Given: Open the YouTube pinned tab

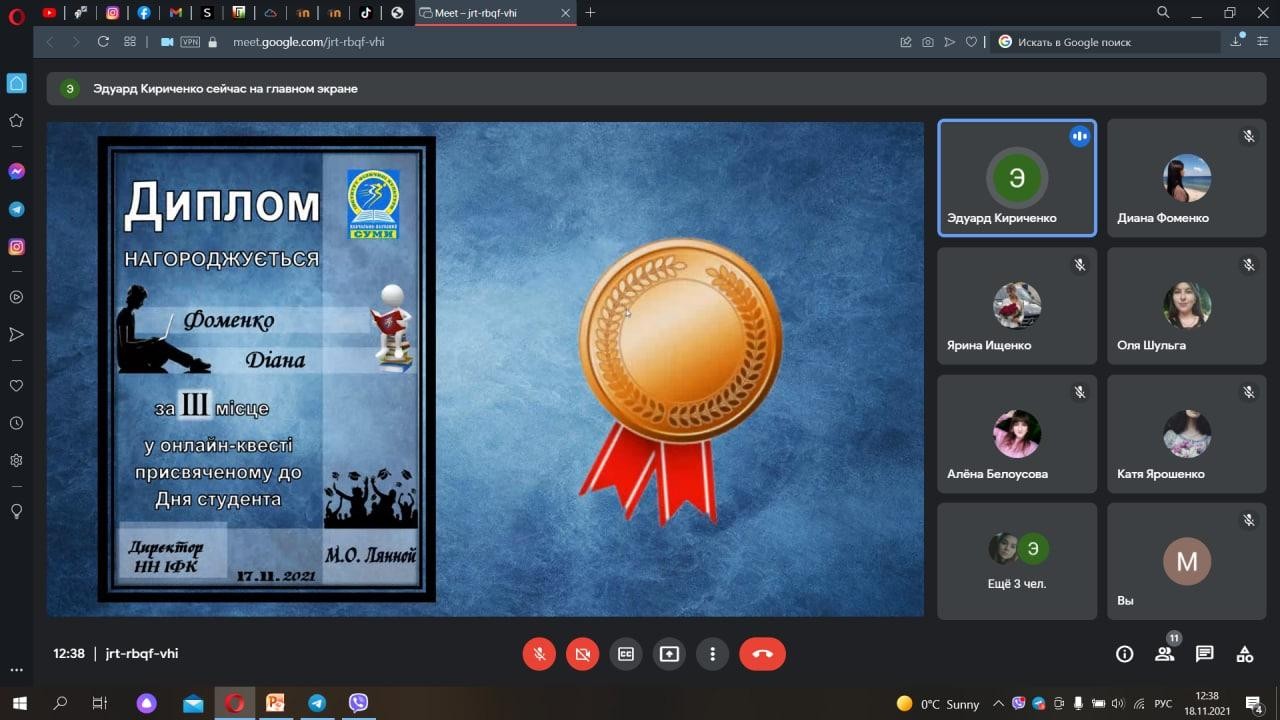Looking at the screenshot, I should [49, 13].
